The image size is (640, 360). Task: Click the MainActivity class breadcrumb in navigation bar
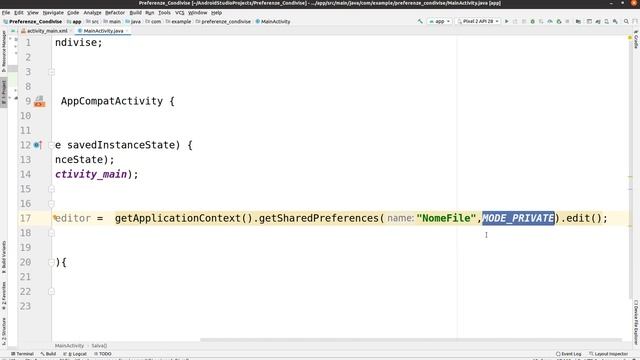tap(273, 21)
